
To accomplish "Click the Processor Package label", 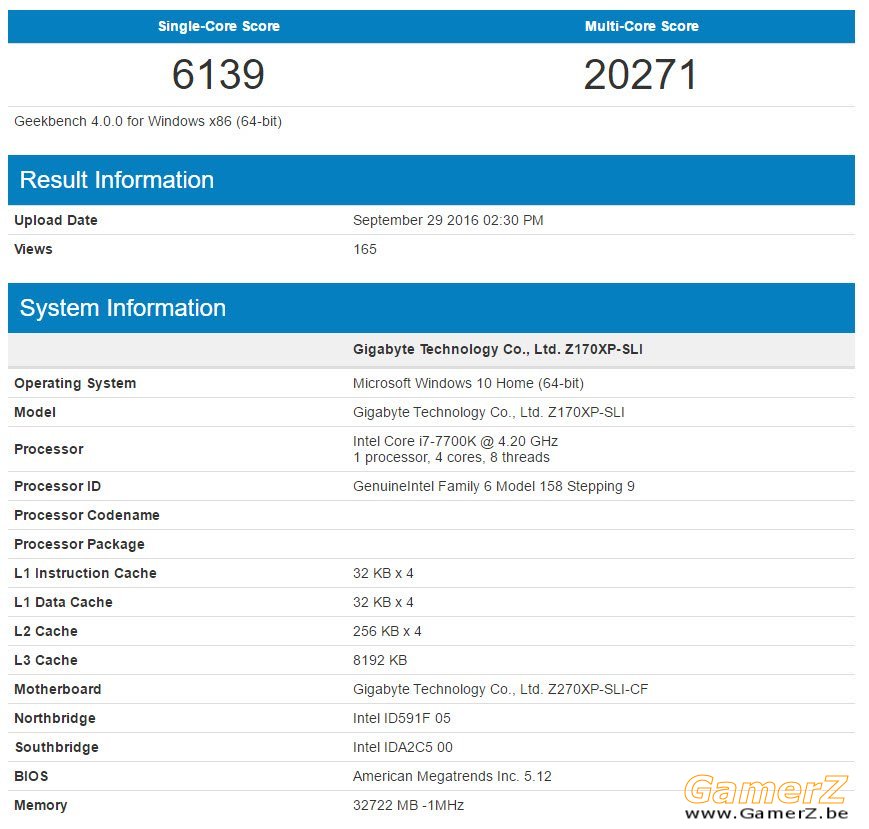I will pos(79,544).
